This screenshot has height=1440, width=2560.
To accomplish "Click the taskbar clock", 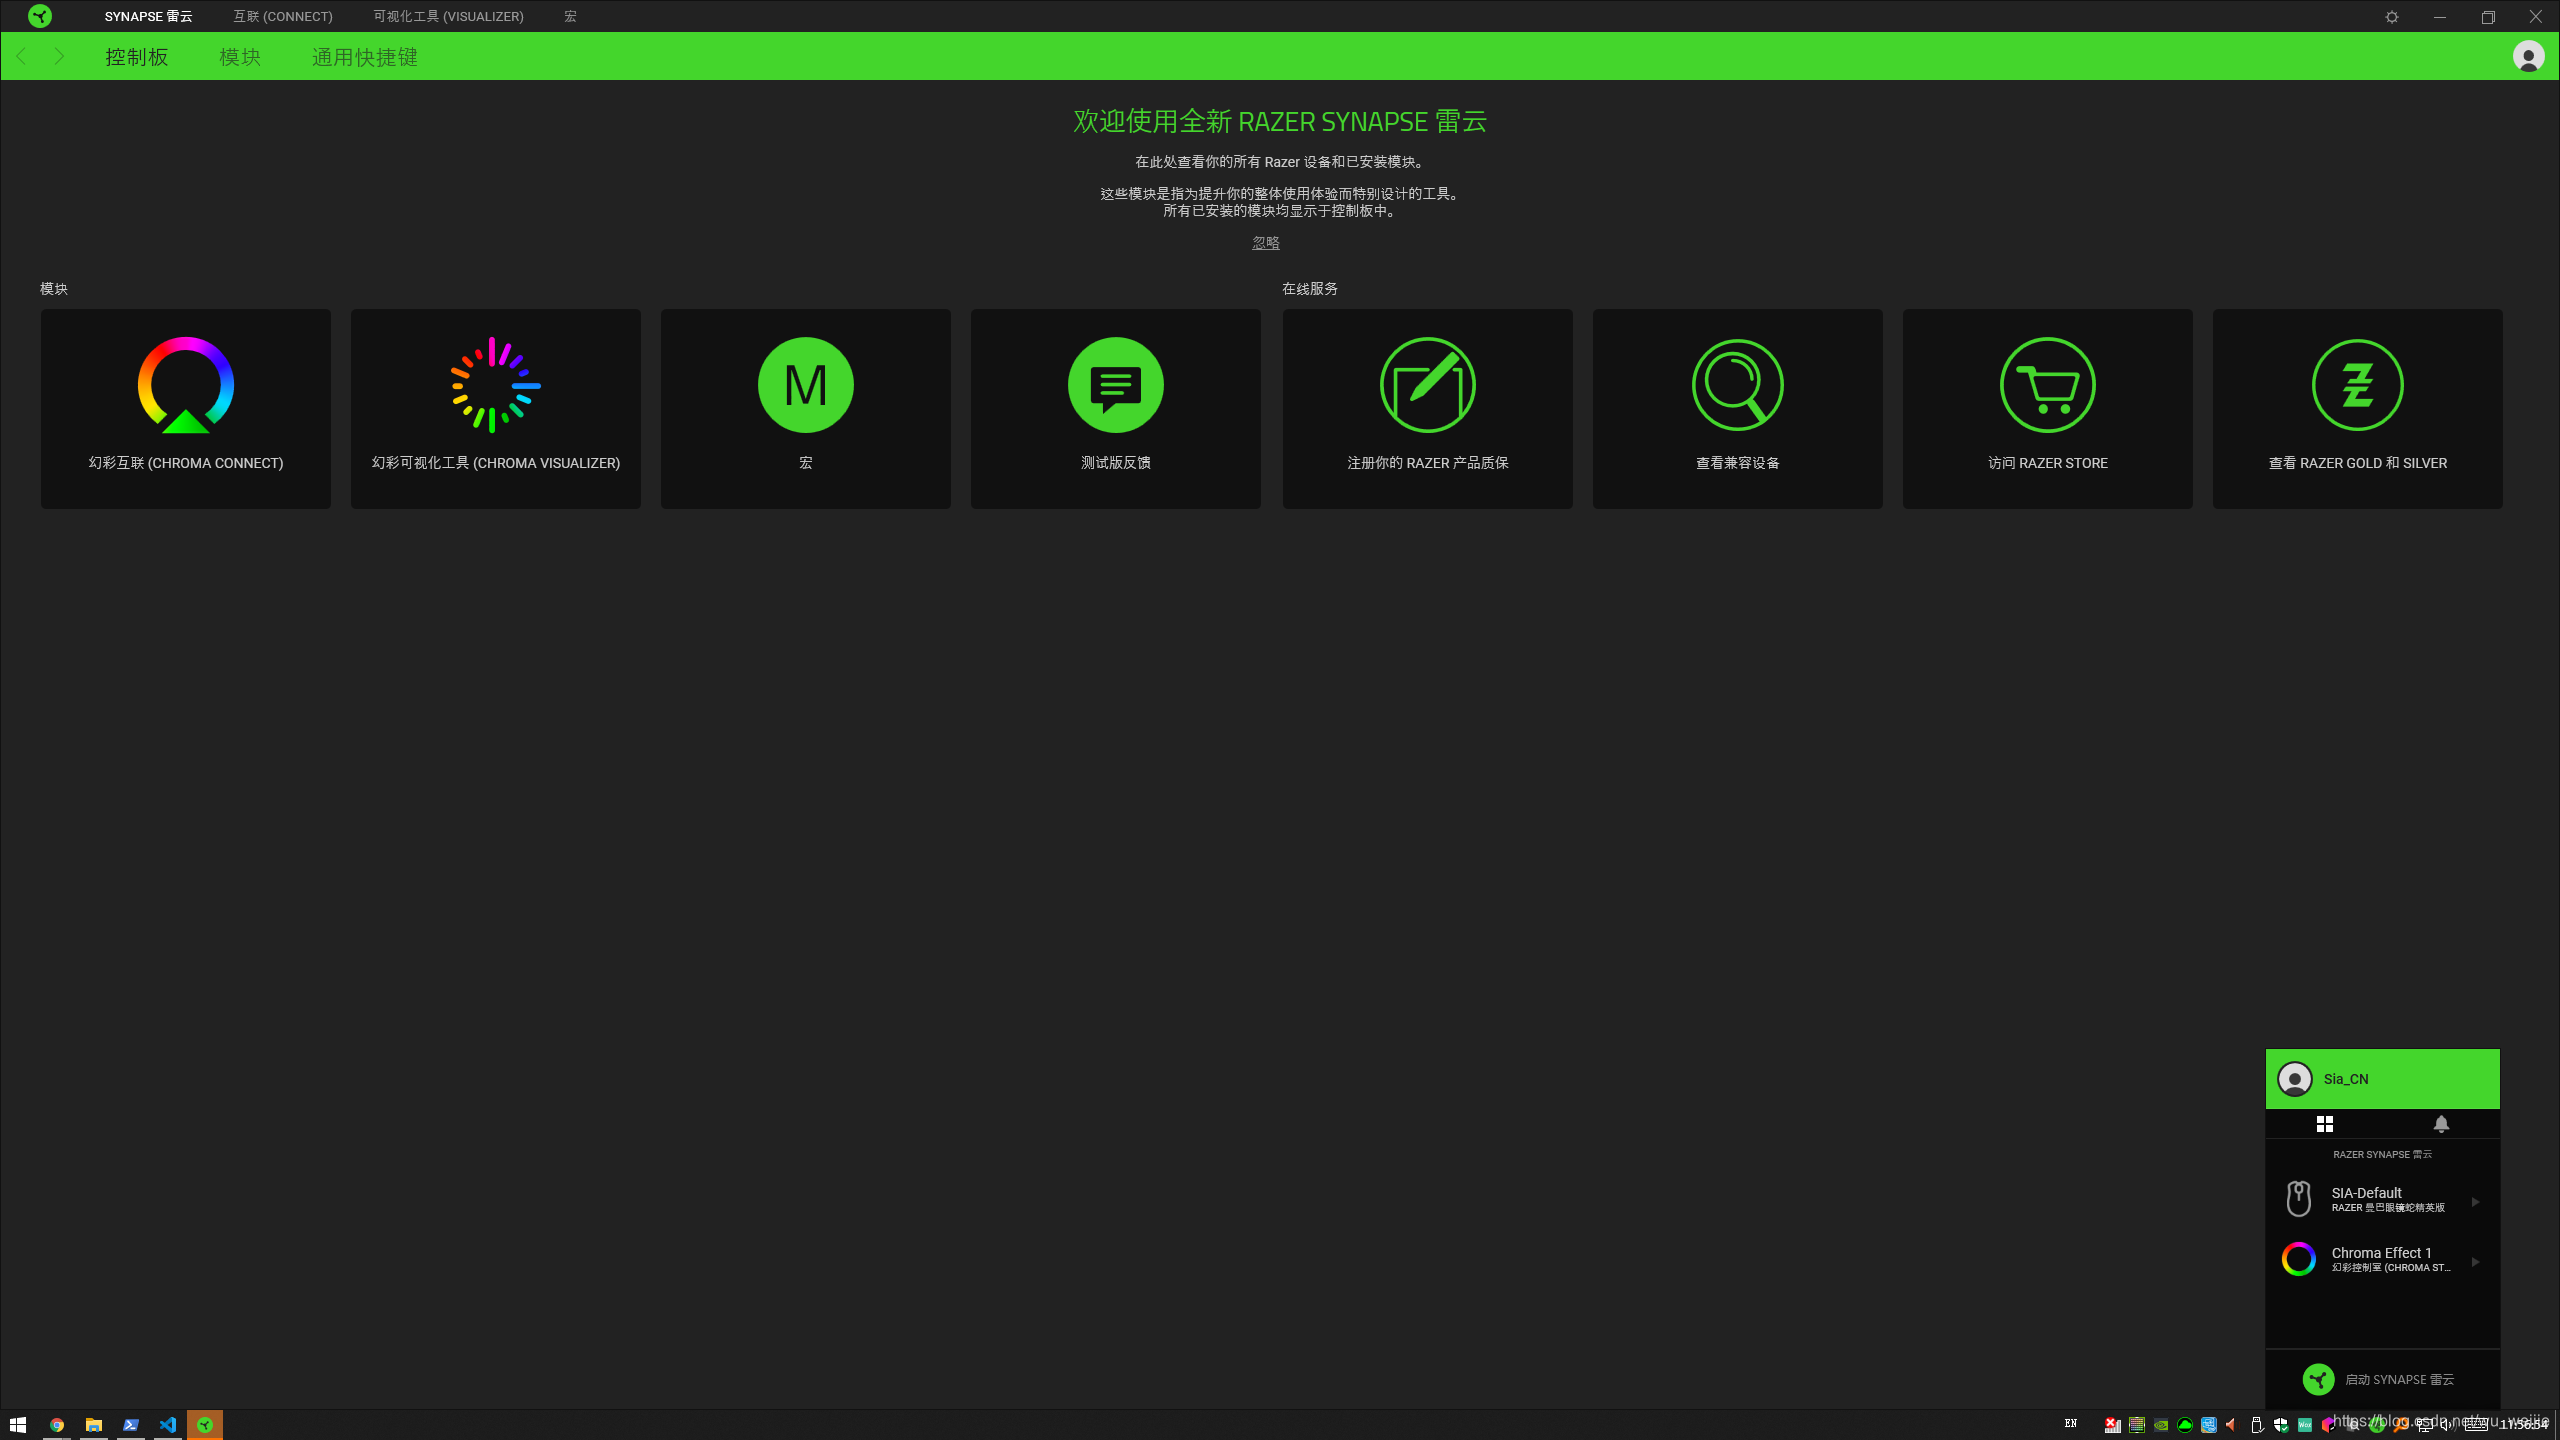I will click(x=2524, y=1424).
